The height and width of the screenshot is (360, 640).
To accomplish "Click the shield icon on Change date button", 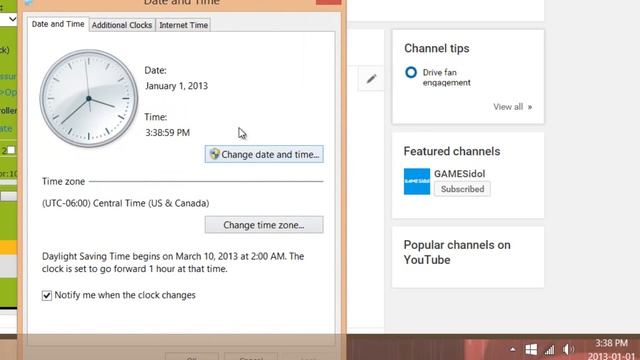I will pos(214,154).
